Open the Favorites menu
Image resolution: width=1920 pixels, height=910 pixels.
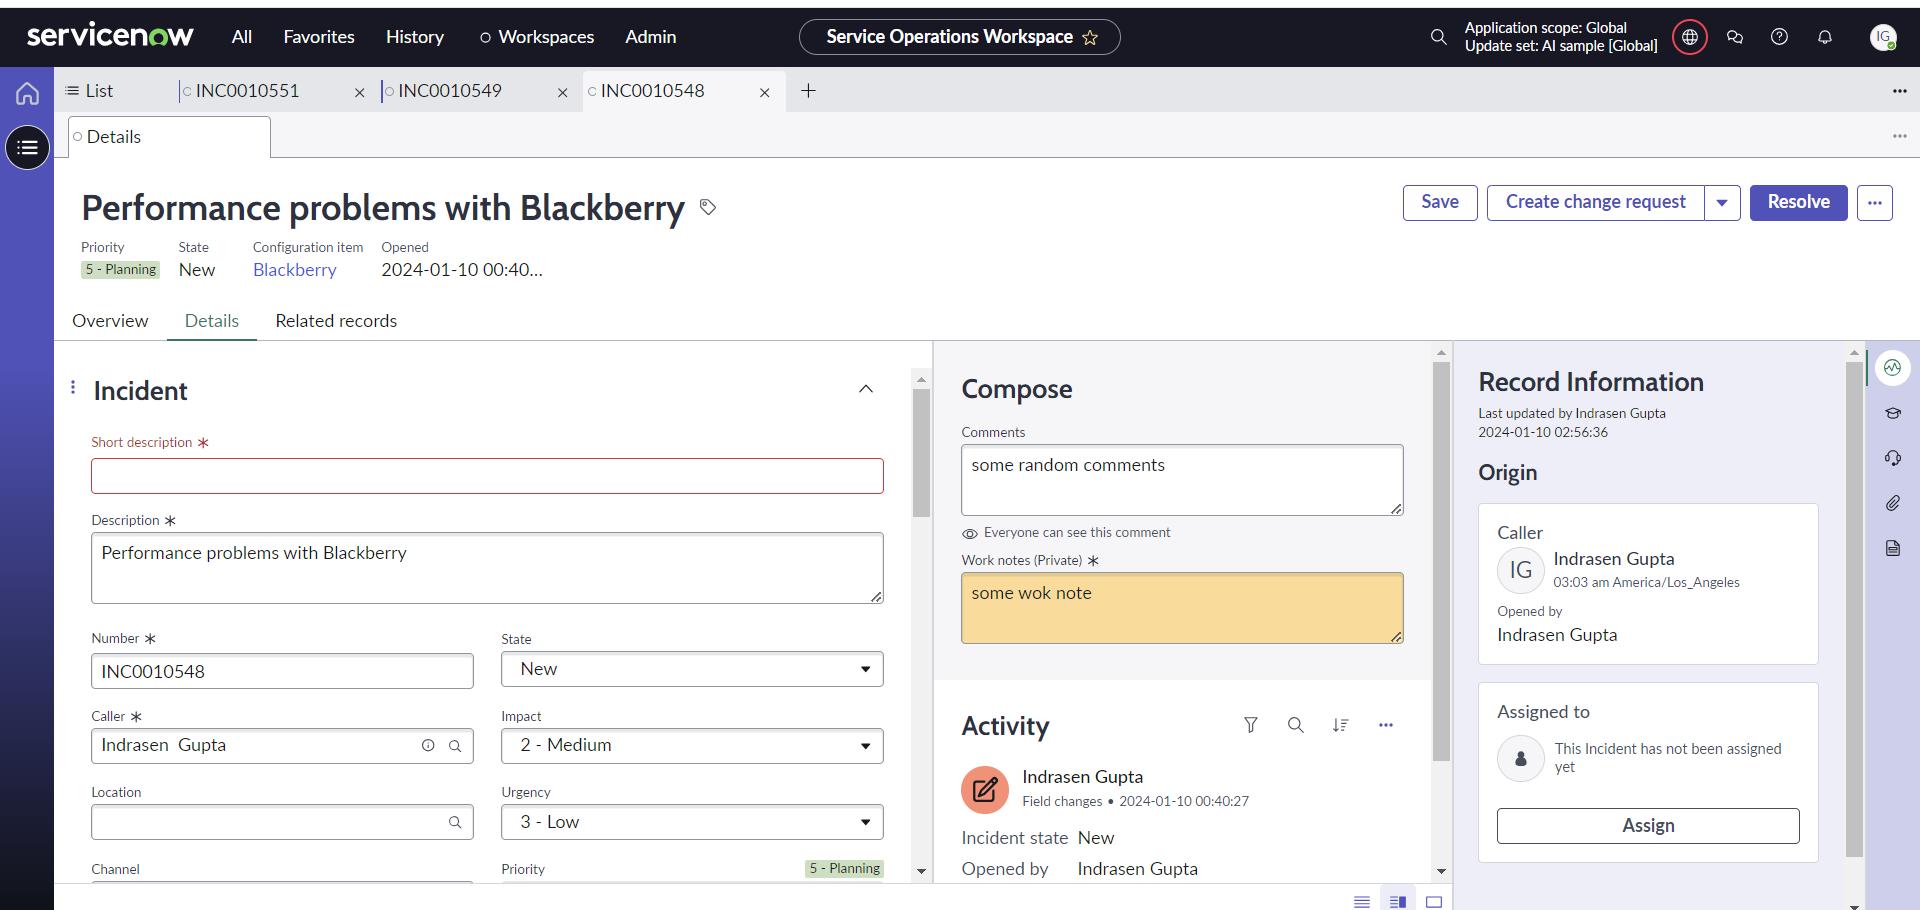[319, 37]
